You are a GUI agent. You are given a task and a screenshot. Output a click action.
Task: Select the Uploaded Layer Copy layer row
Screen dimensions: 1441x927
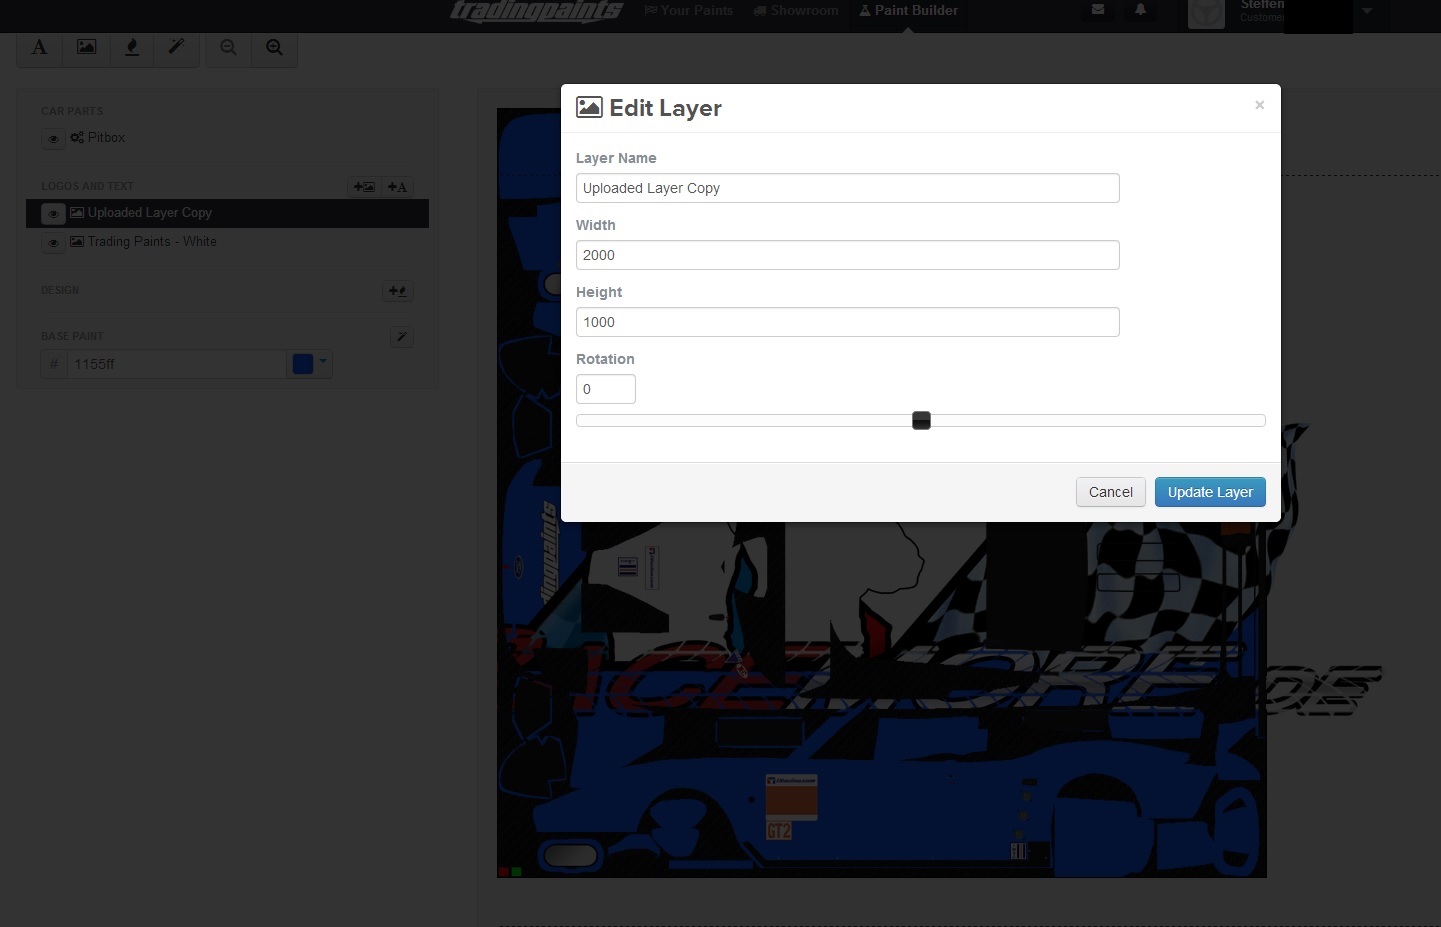[x=227, y=213]
